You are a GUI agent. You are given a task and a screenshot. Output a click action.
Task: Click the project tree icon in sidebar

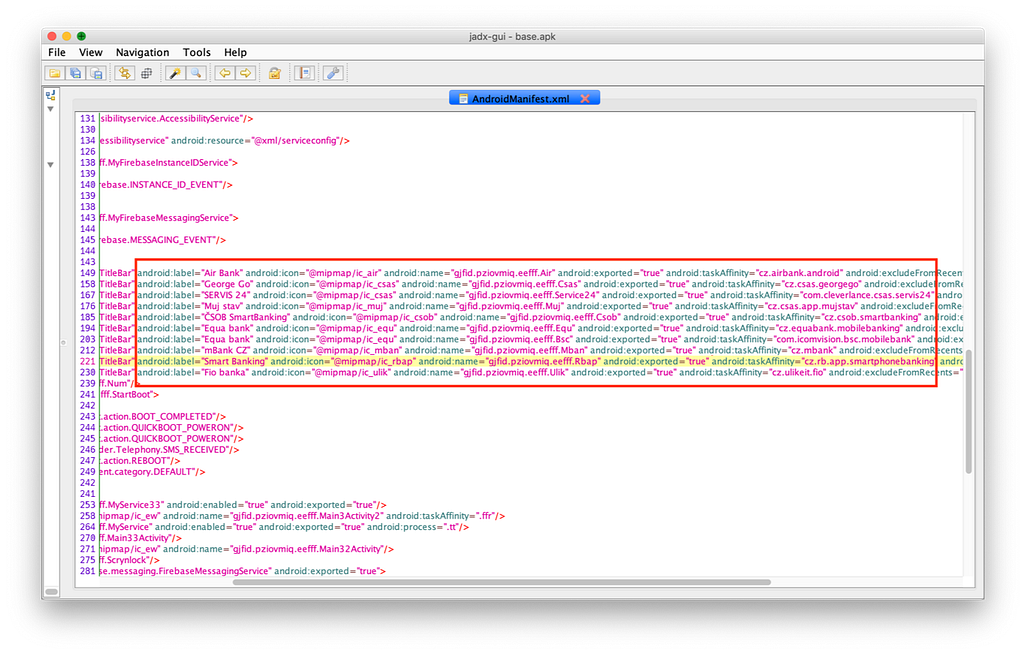50,95
